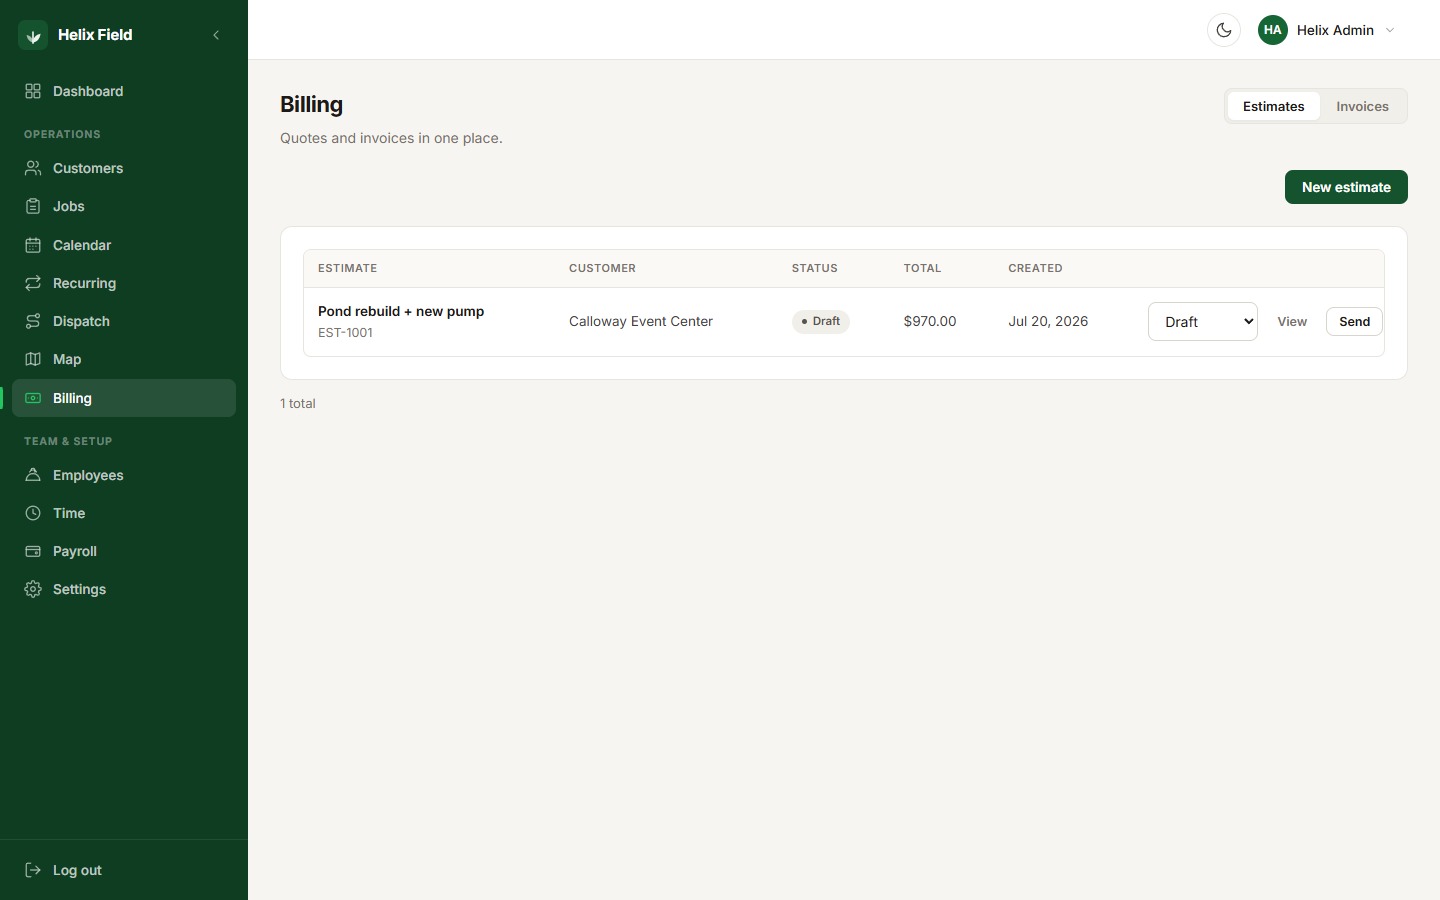Click the Billing page heading

tap(311, 104)
